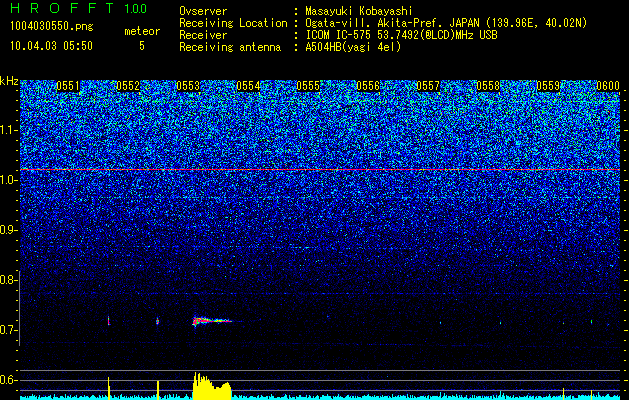
Task: Click the 0600 time marker
Action: tap(608, 86)
